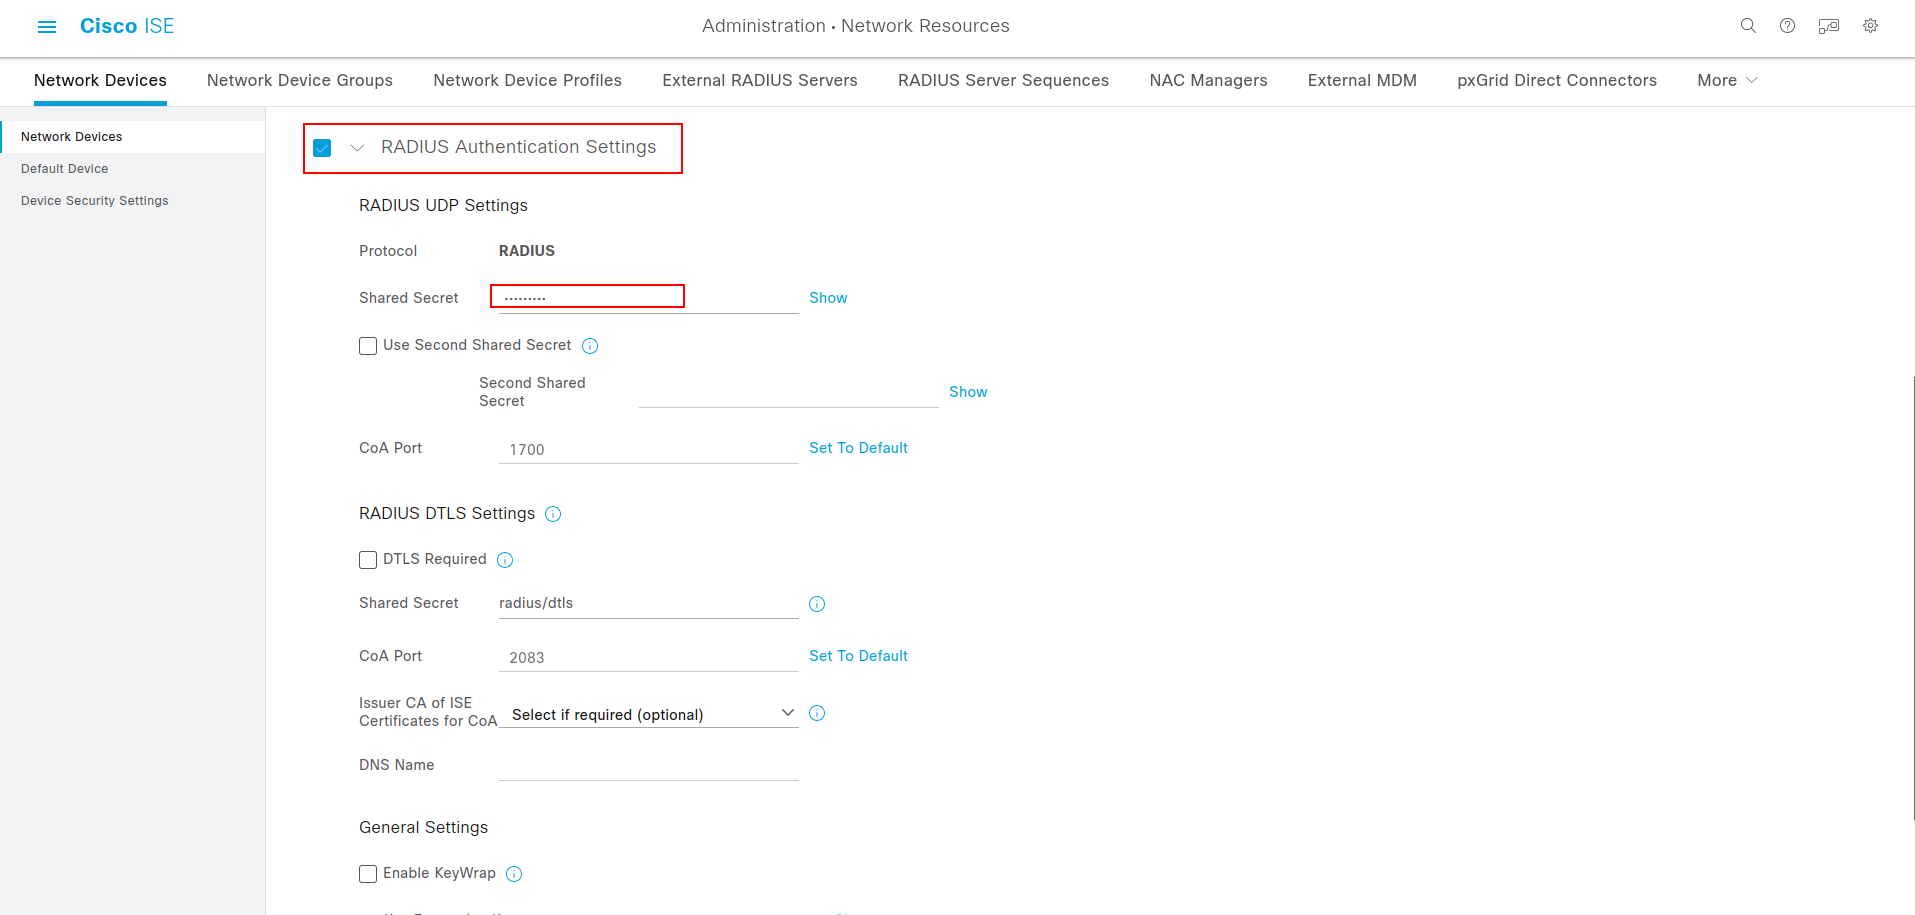Screen dimensions: 1915x915
Task: Select Default Device in the sidebar
Action: (x=65, y=169)
